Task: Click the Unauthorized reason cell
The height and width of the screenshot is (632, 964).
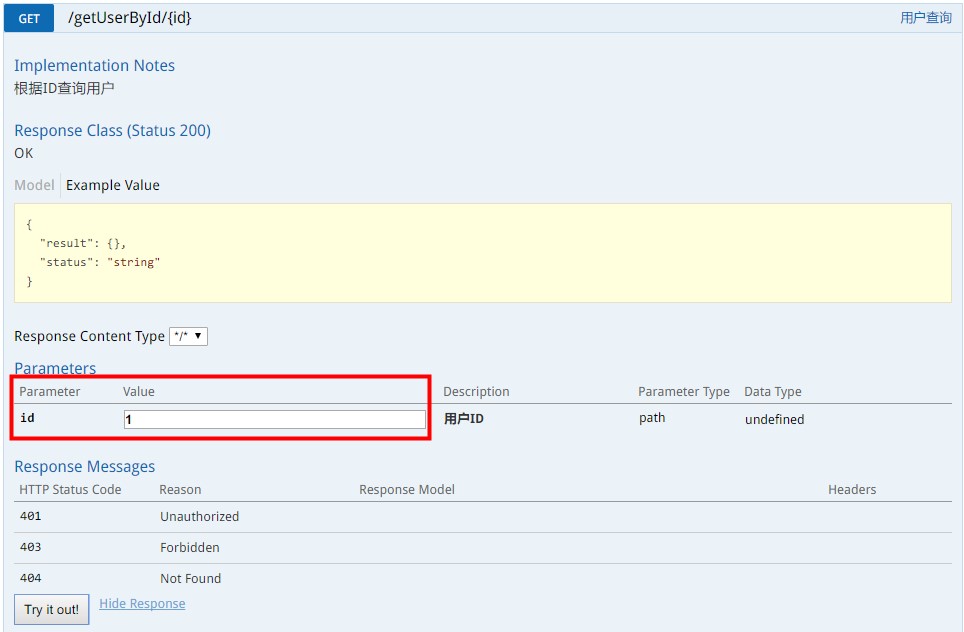Action: click(200, 516)
